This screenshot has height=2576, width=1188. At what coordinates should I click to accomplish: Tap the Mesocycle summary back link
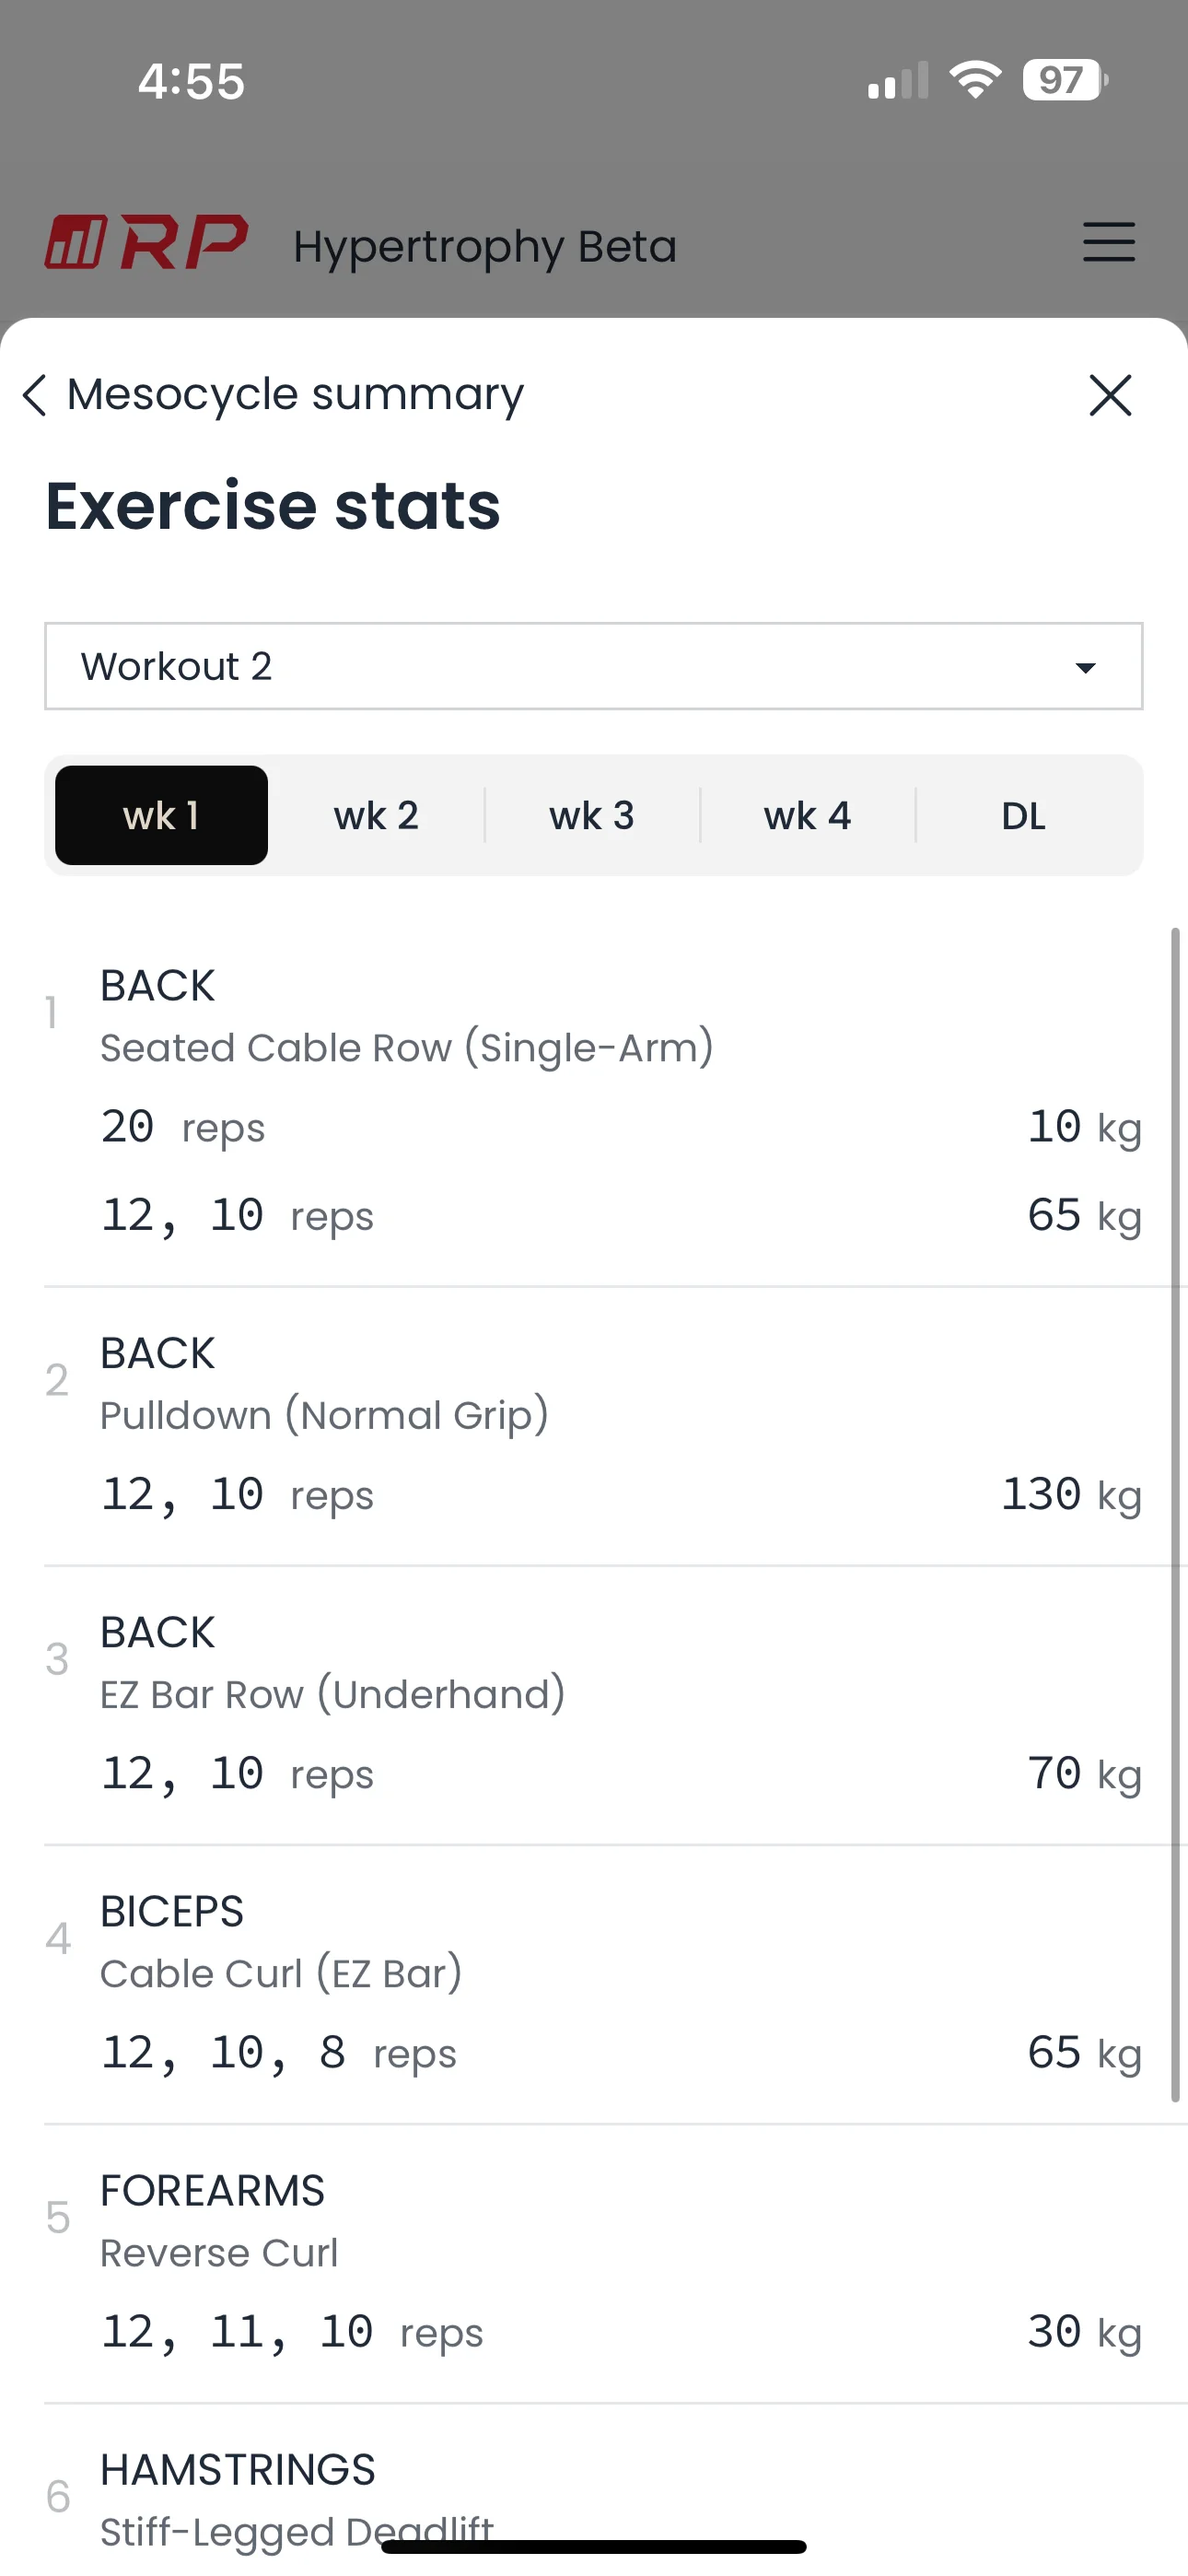pyautogui.click(x=294, y=395)
